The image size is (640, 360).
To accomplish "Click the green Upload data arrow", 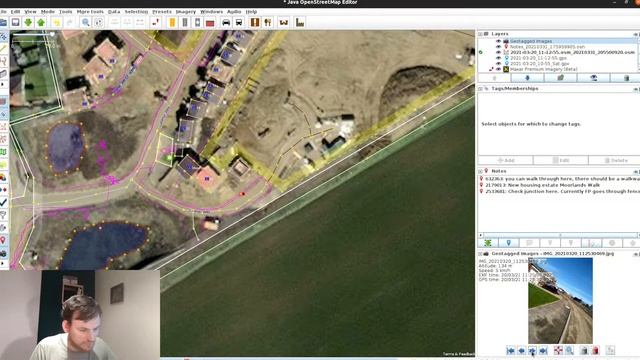I will 41,22.
